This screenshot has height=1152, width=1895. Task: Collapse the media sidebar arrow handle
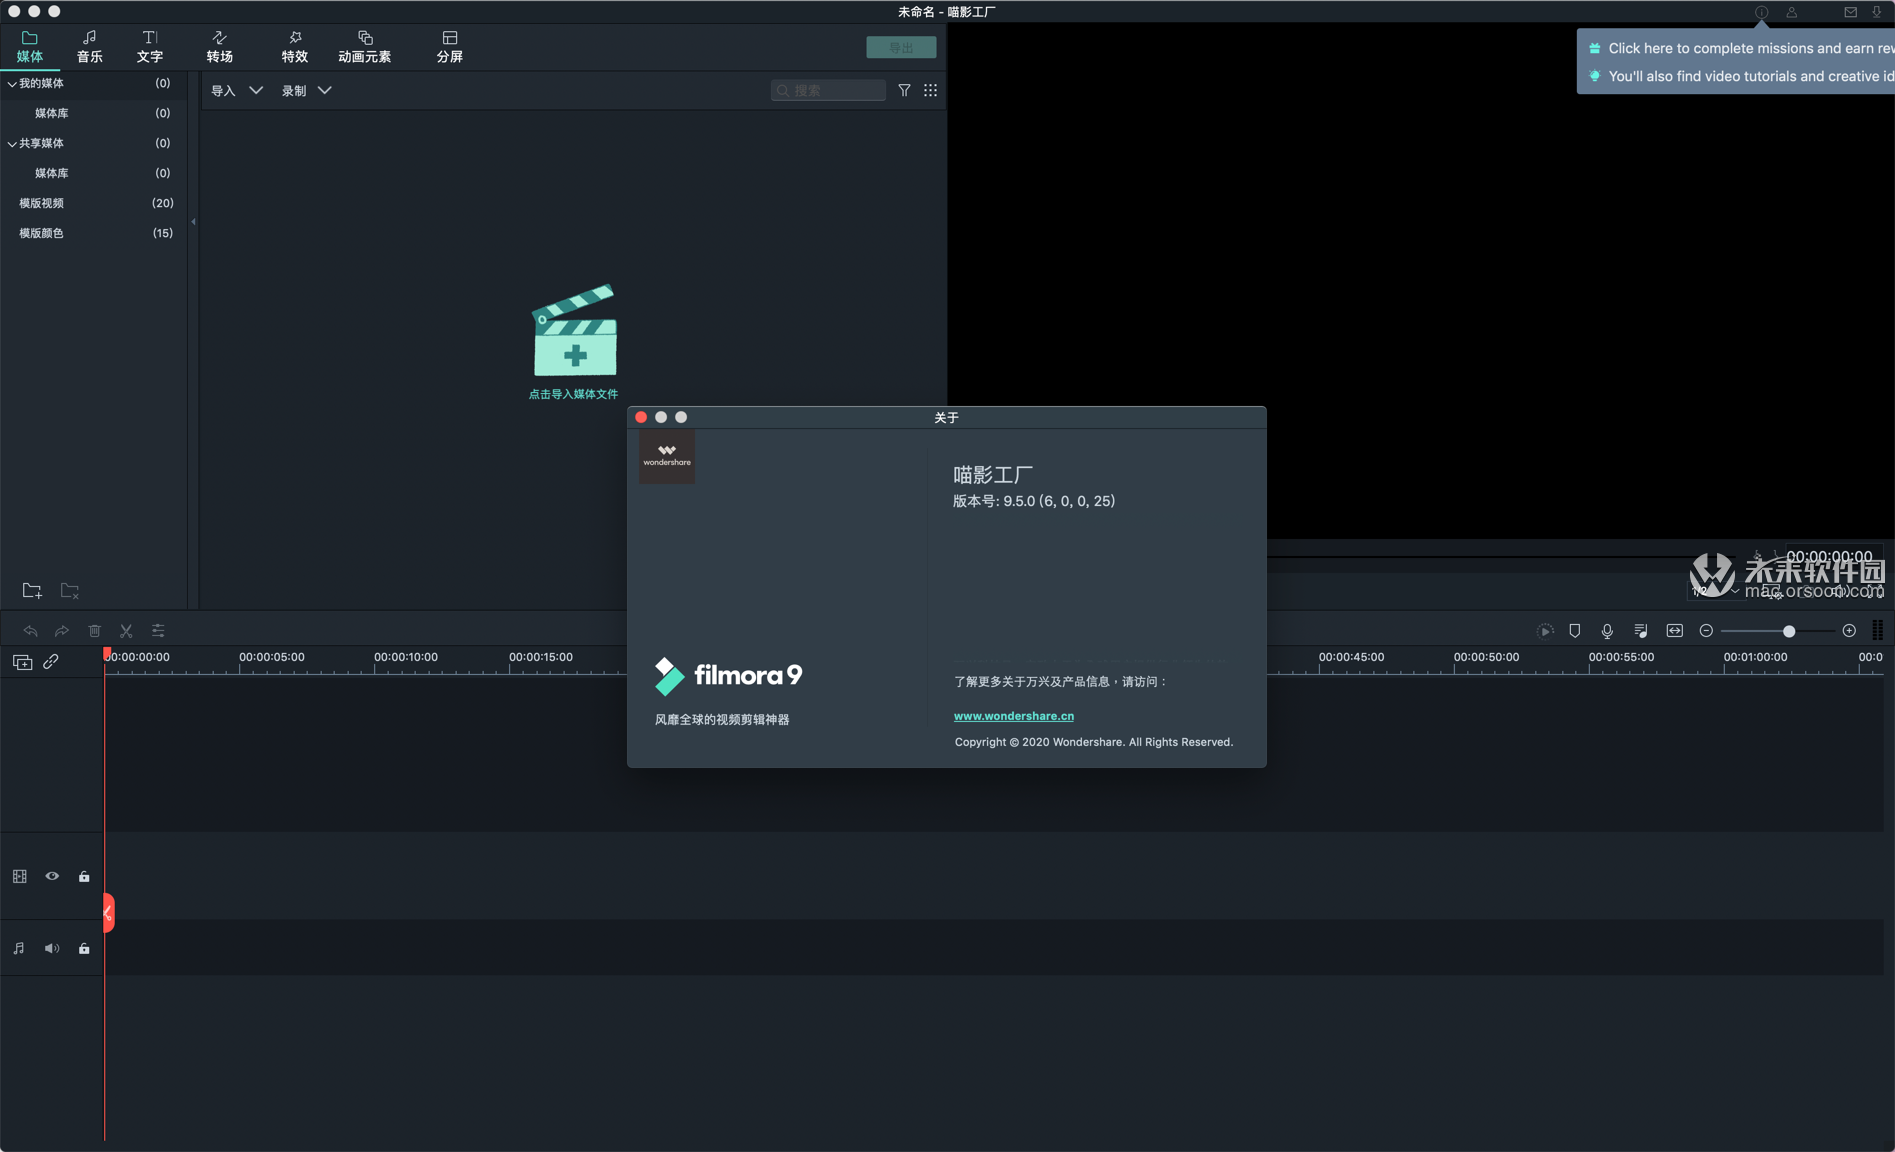tap(193, 222)
